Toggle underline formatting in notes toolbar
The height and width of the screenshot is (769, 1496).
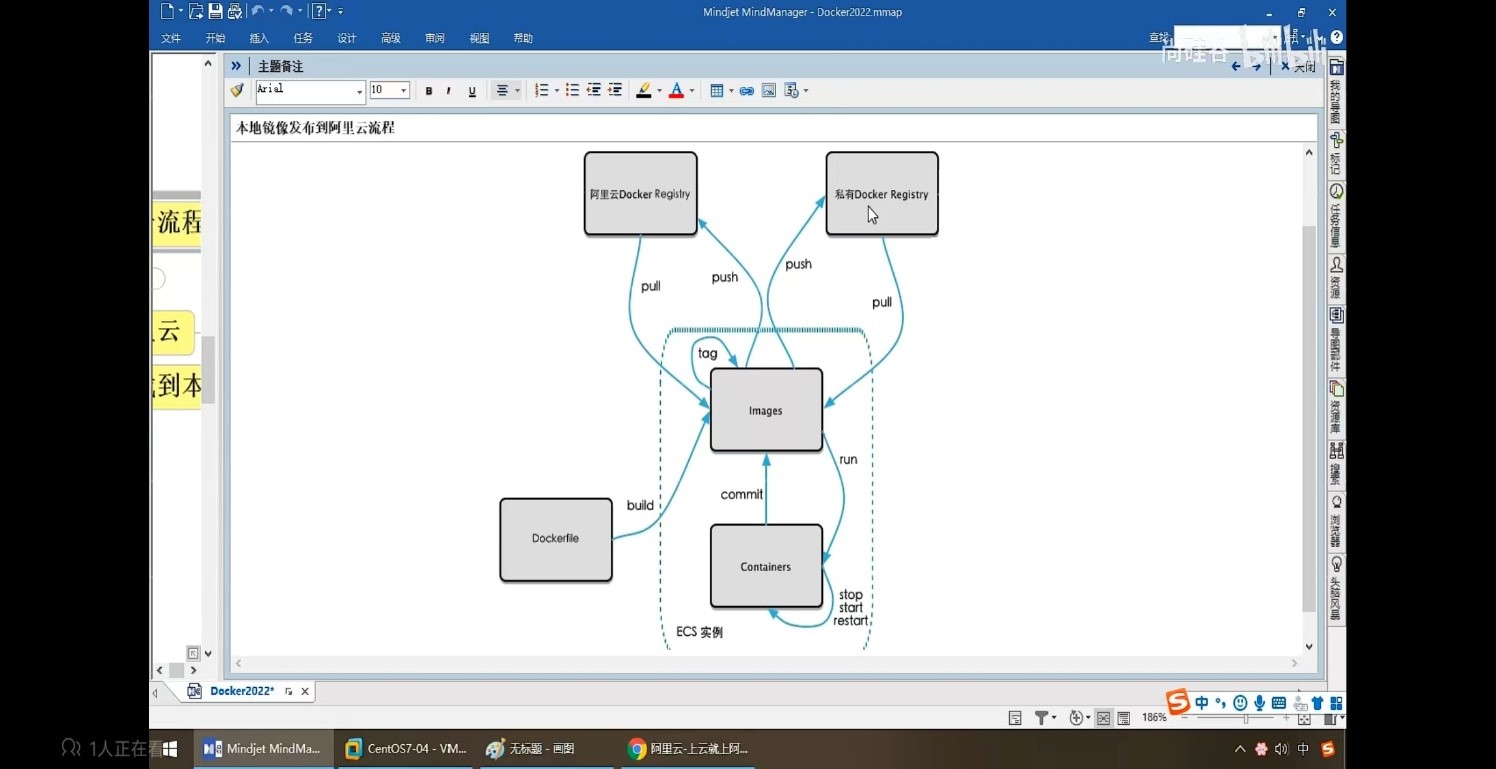pyautogui.click(x=472, y=91)
